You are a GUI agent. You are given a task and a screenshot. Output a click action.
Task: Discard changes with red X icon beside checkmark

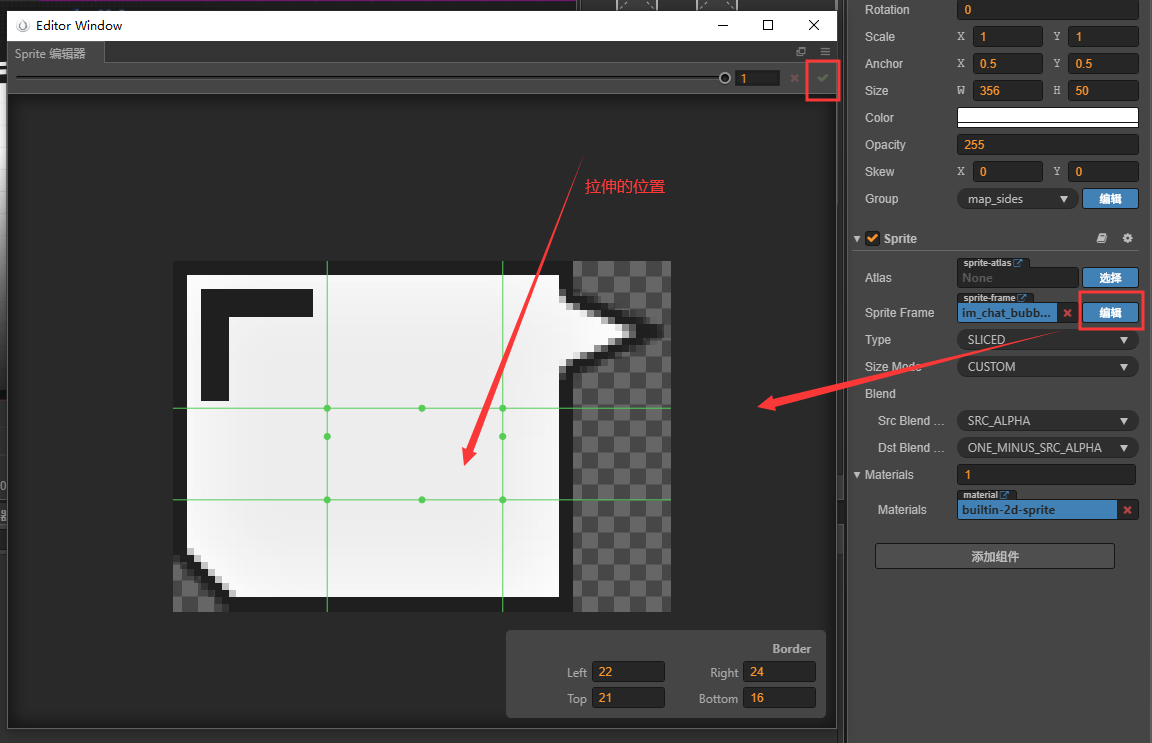(x=794, y=78)
